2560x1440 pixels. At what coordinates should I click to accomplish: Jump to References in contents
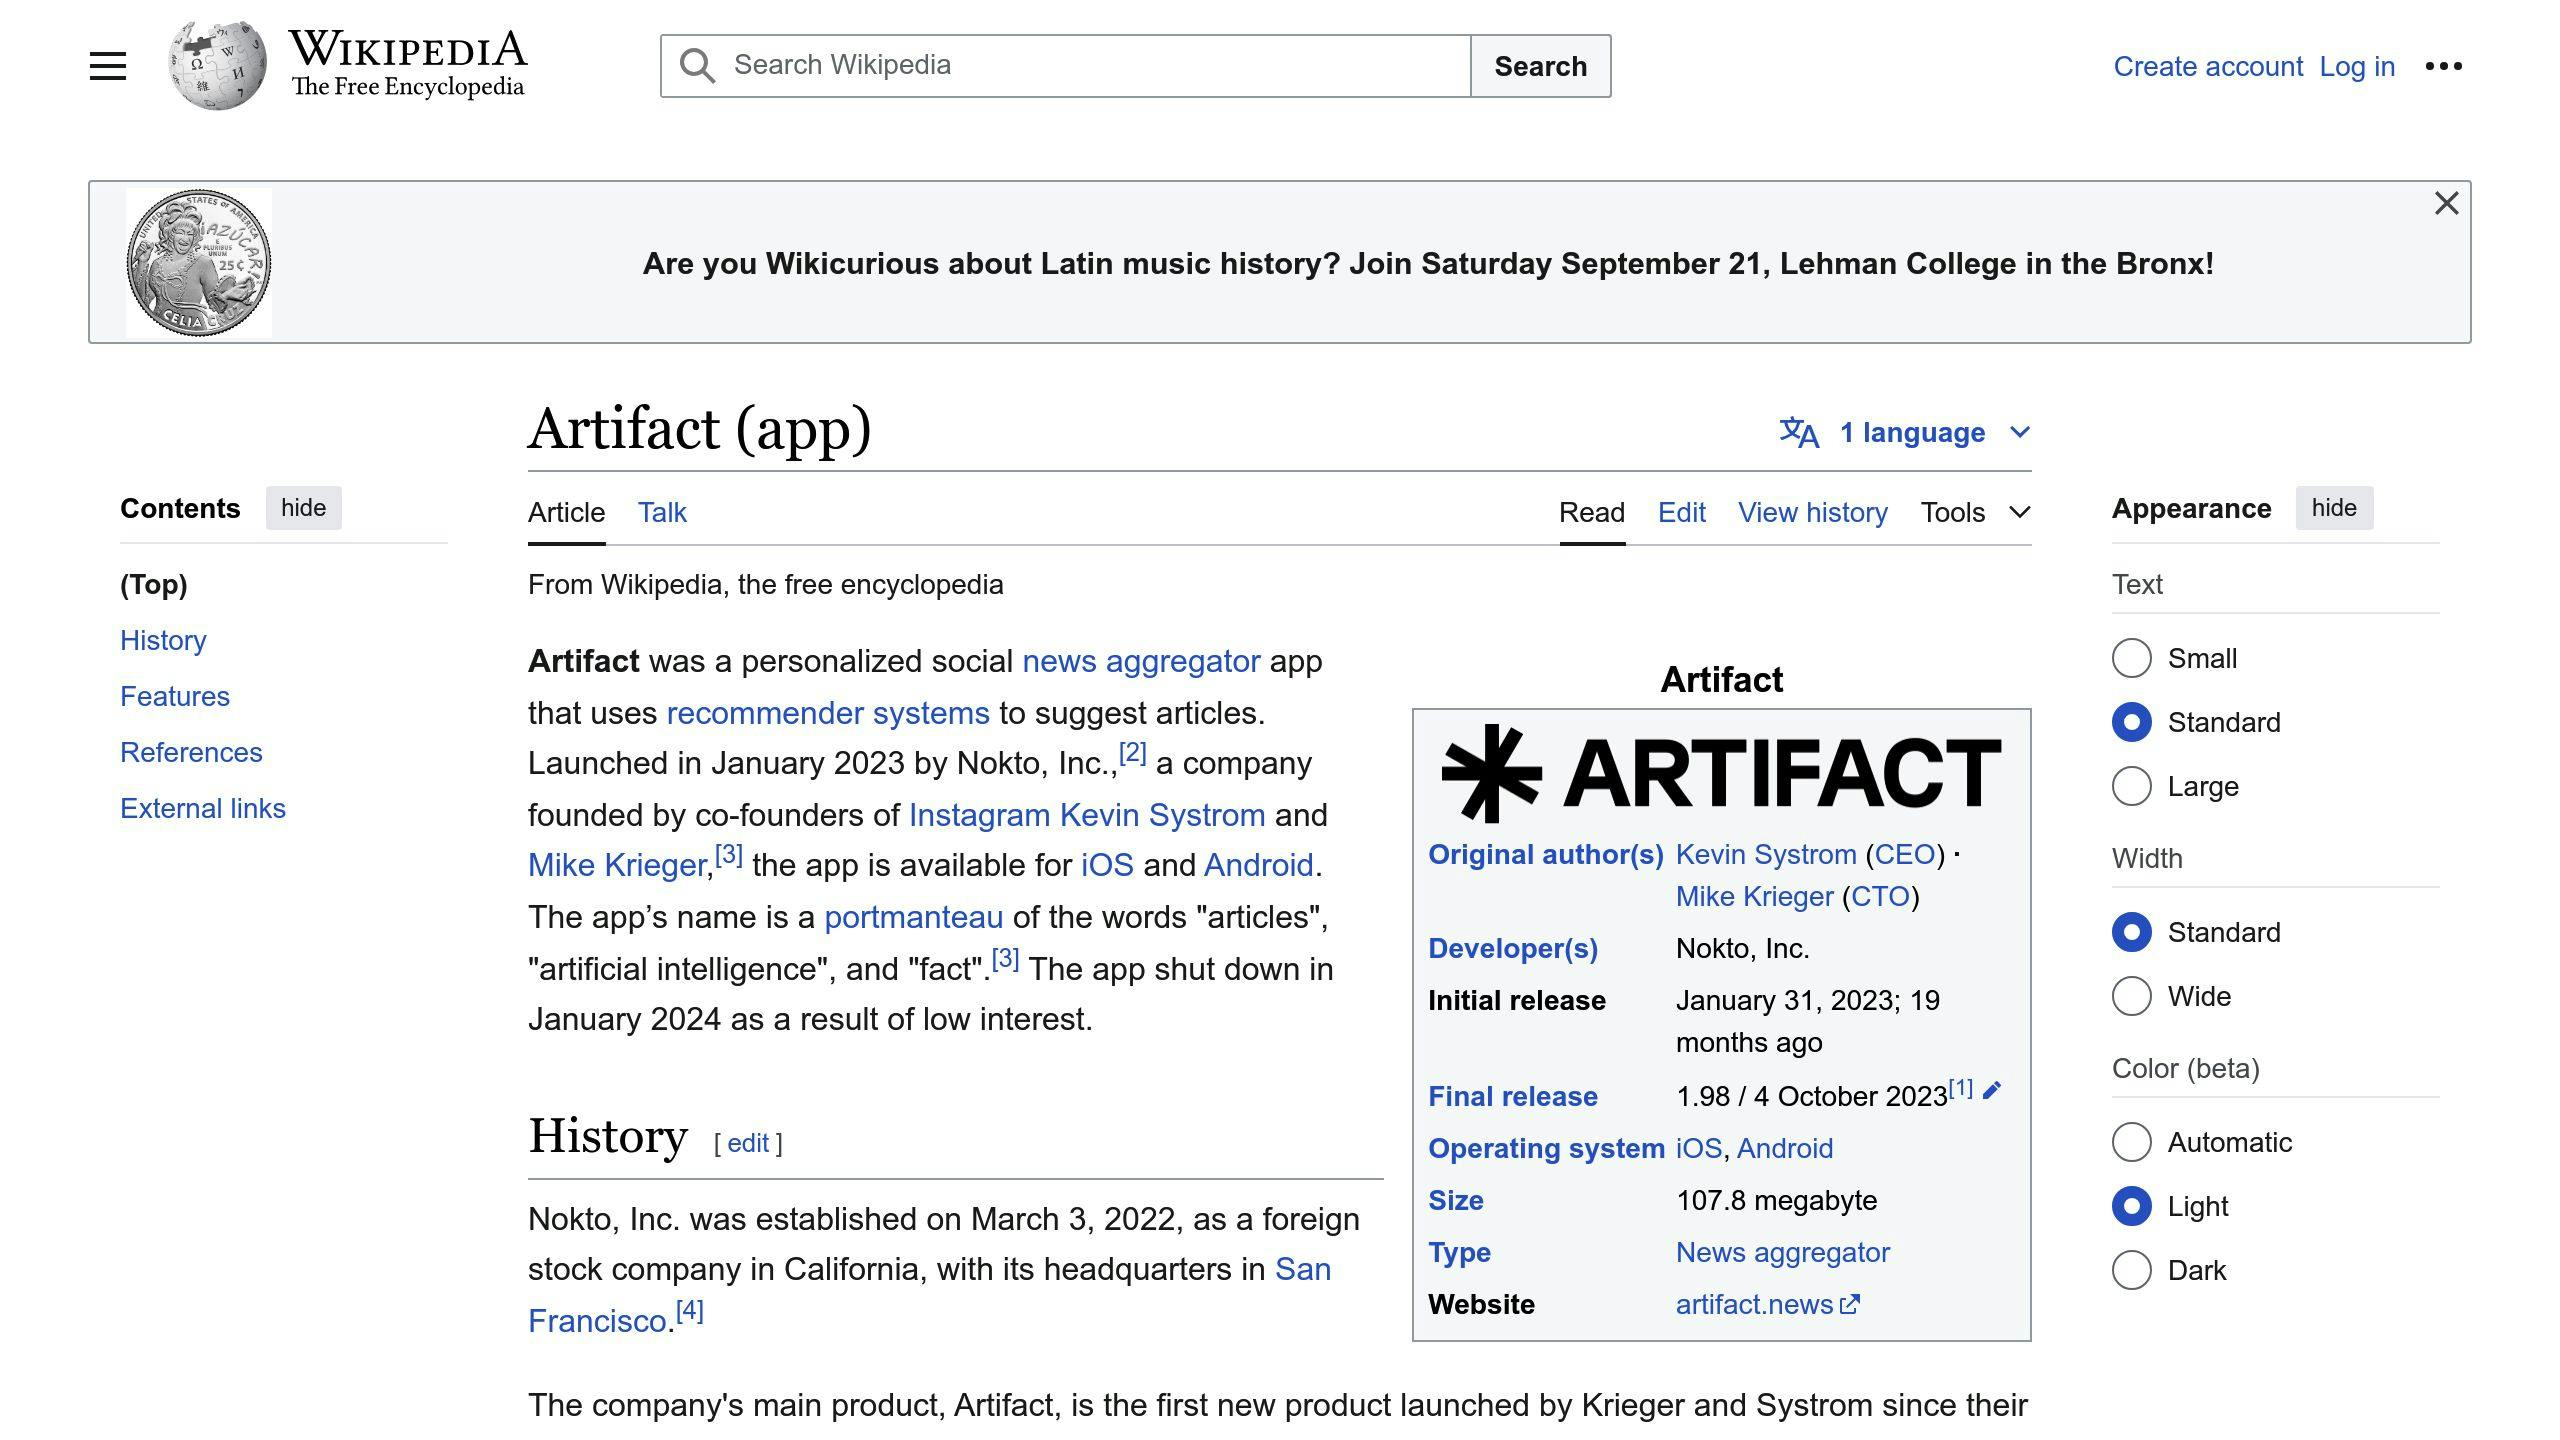[191, 752]
